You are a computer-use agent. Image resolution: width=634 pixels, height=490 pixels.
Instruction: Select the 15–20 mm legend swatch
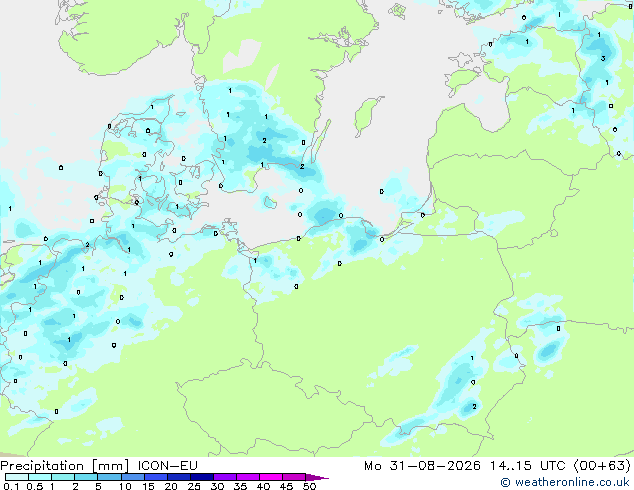click(x=155, y=477)
